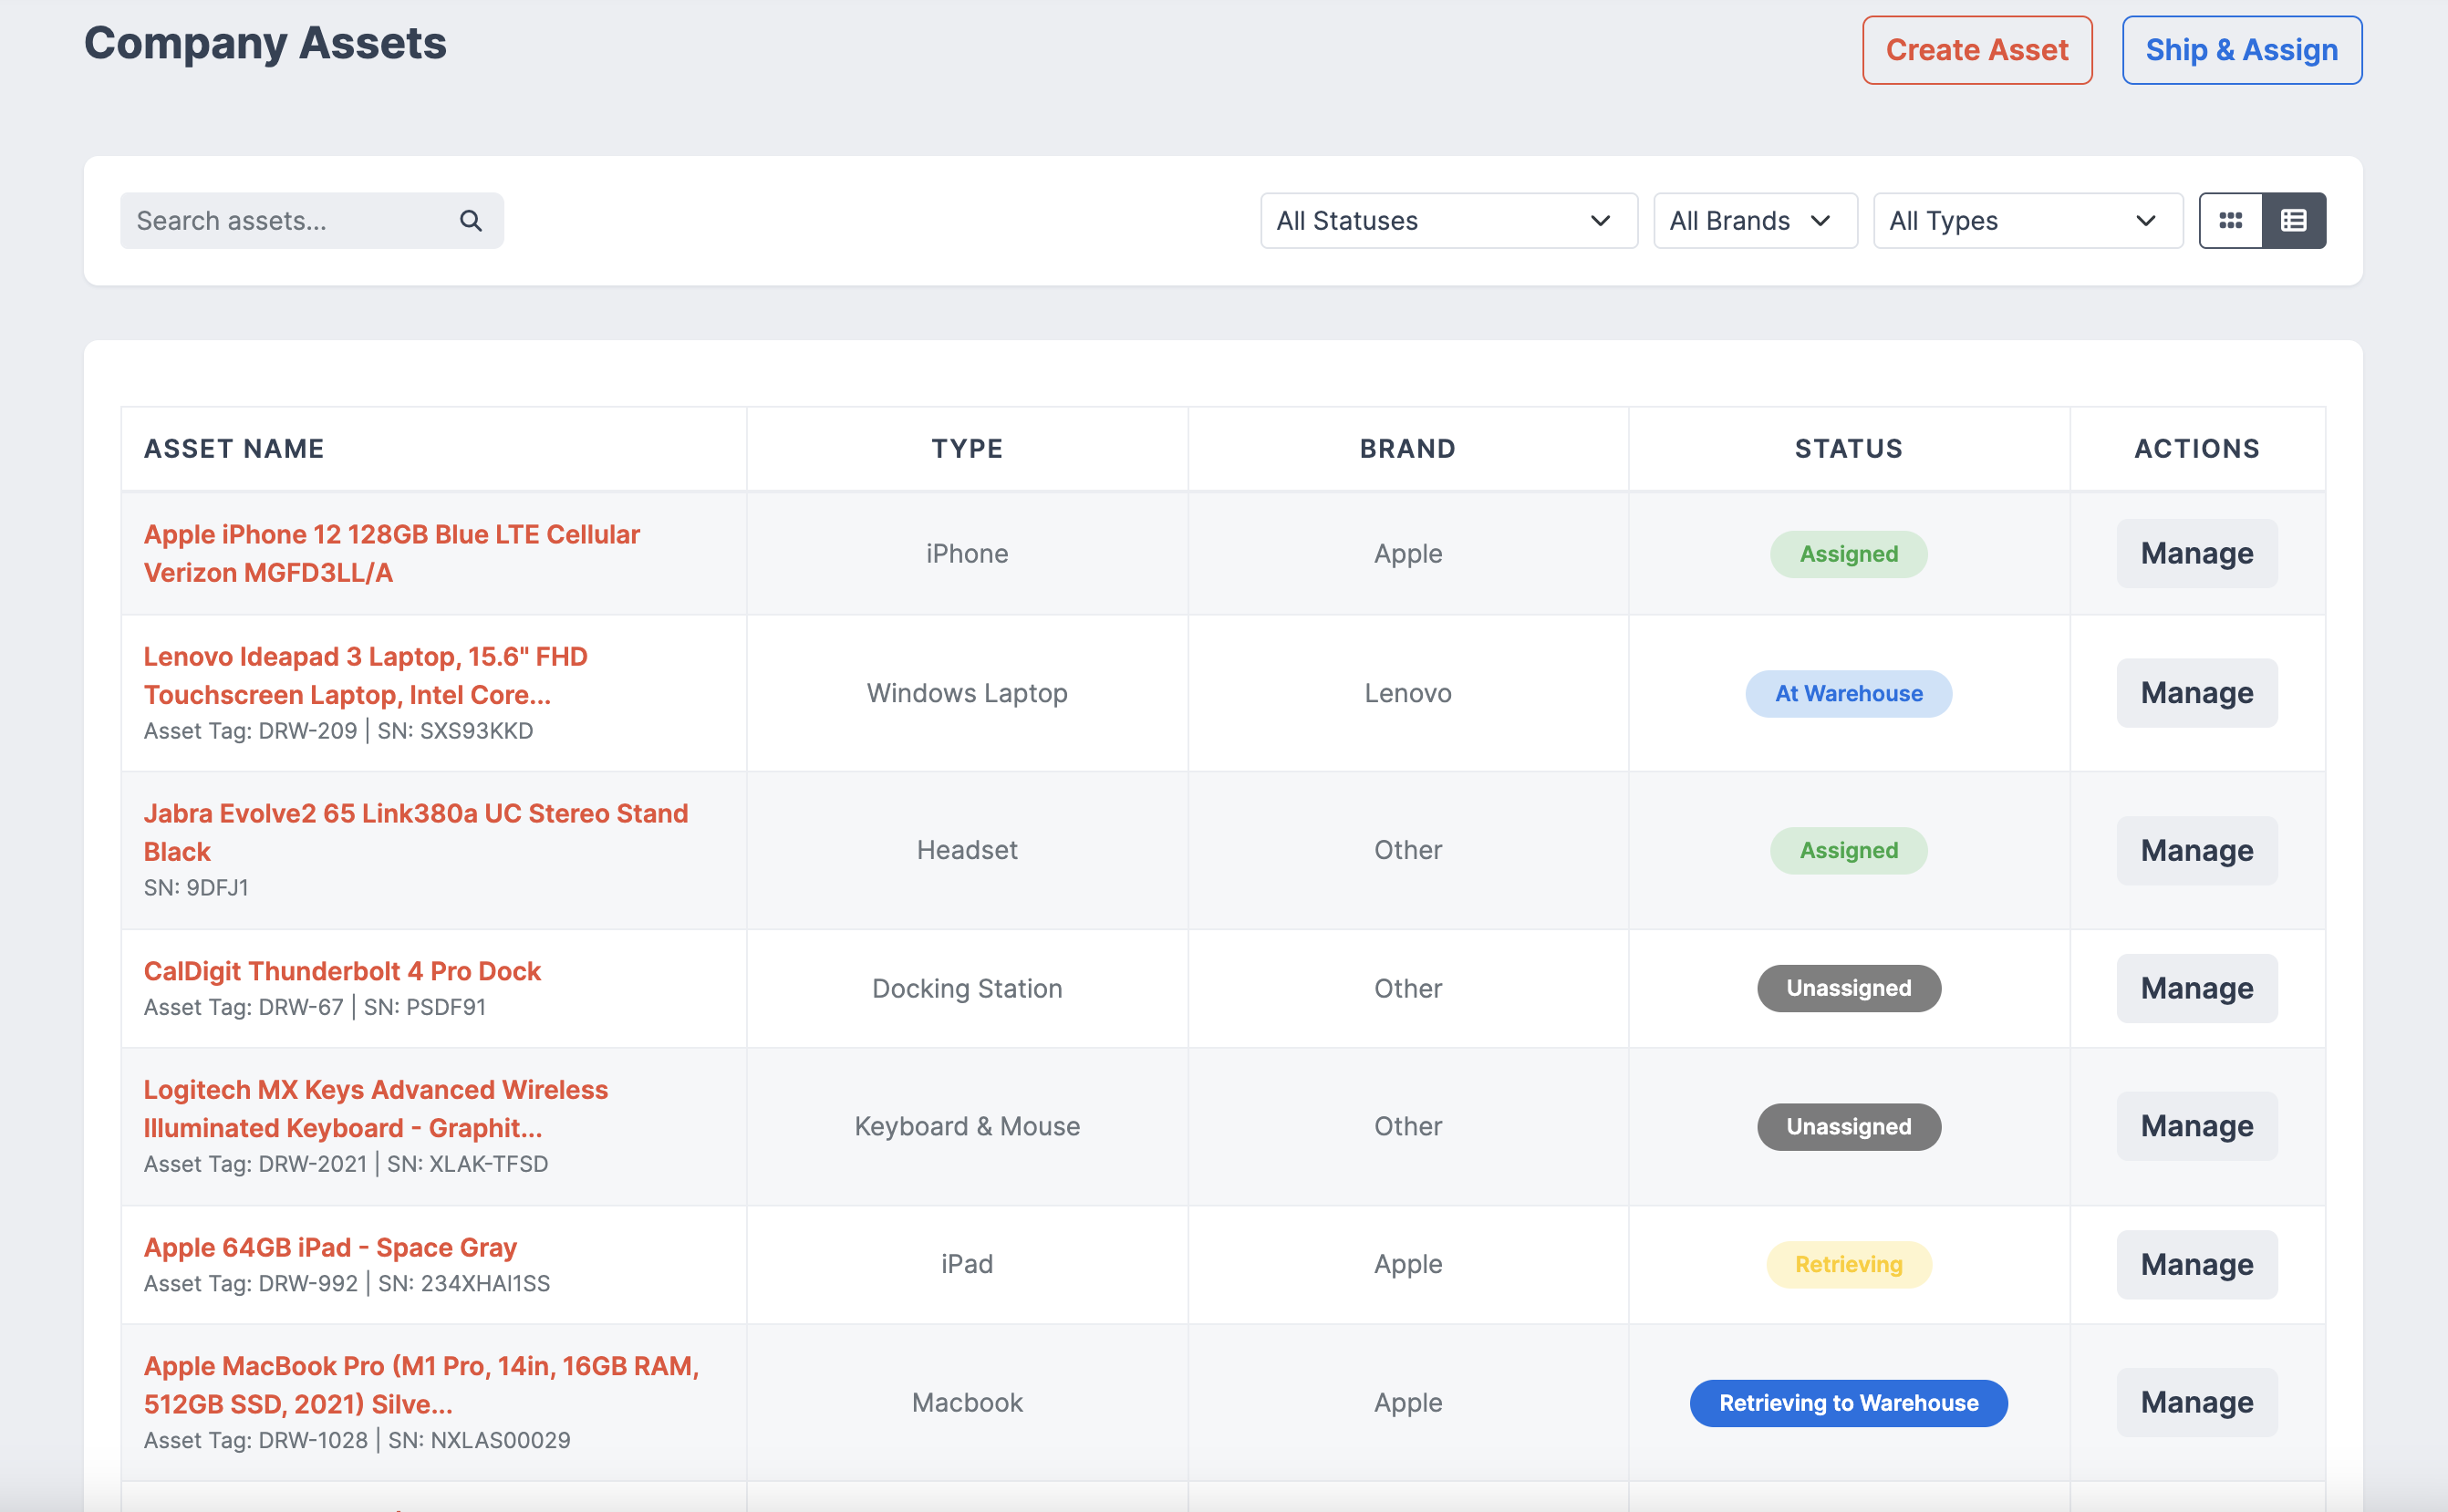Image resolution: width=2448 pixels, height=1512 pixels.
Task: Click the Headset type cell
Action: tap(967, 850)
